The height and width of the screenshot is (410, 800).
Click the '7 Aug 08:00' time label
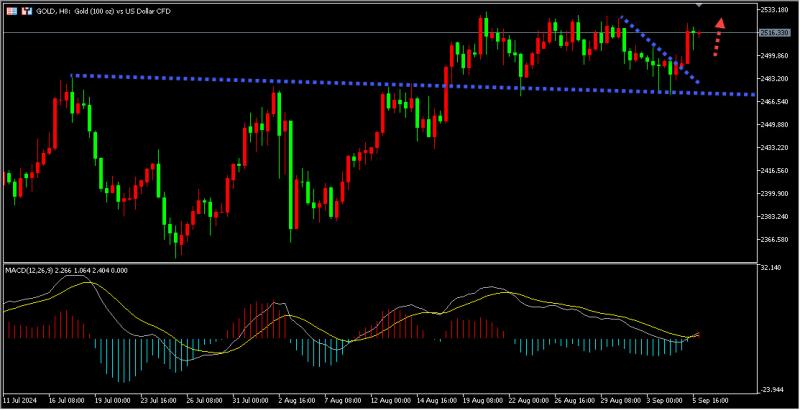click(x=345, y=400)
